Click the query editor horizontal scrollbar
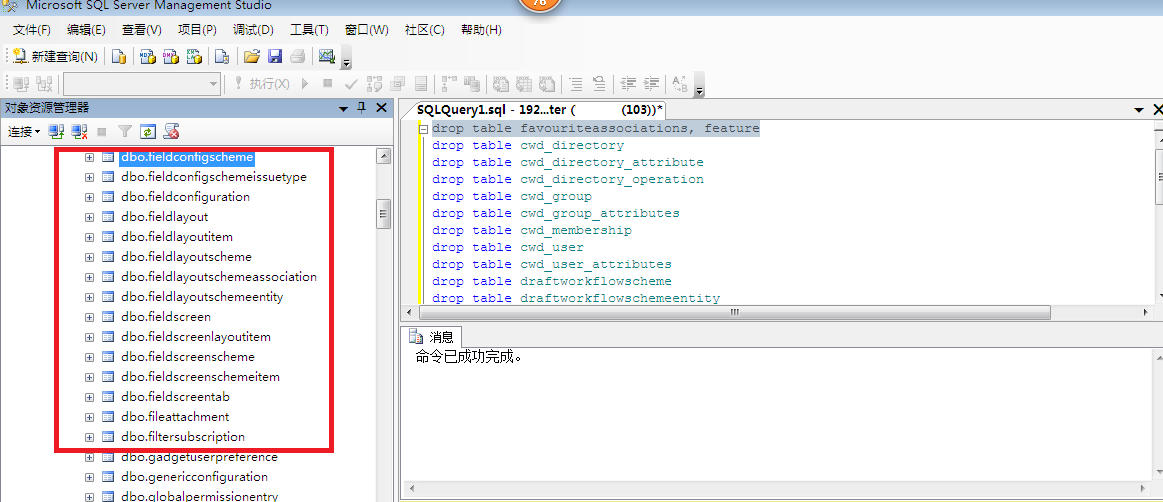 point(735,312)
